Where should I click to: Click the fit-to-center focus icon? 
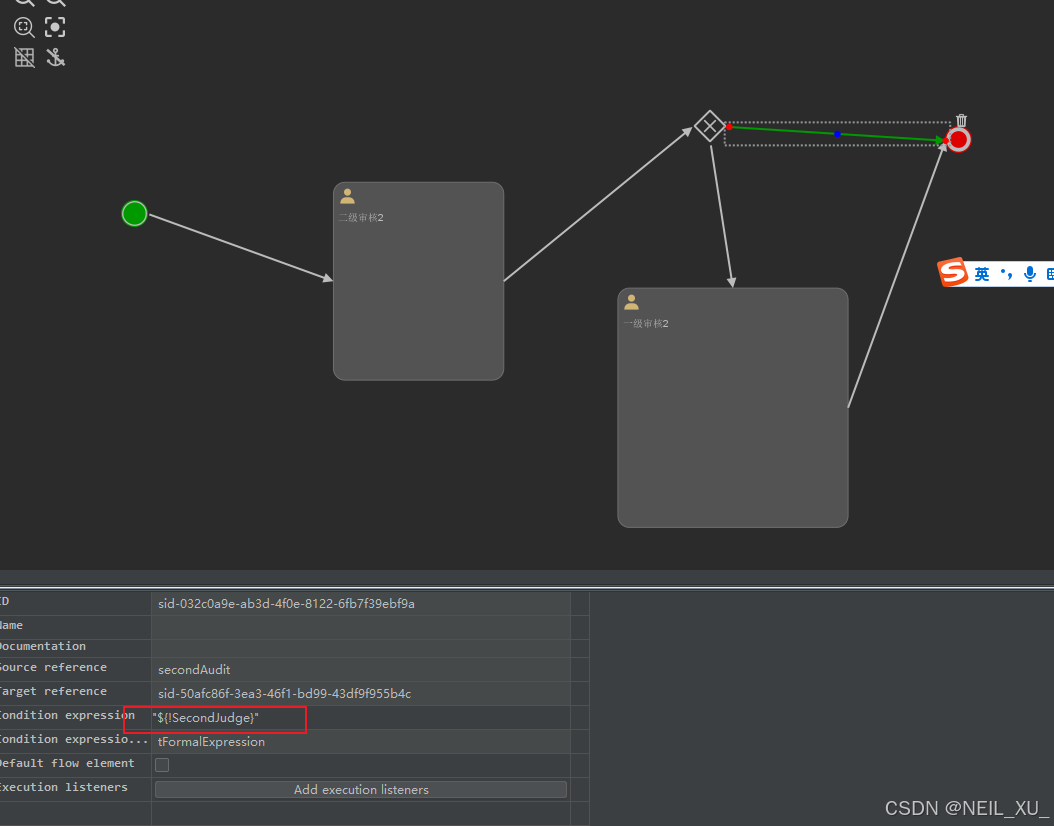55,27
